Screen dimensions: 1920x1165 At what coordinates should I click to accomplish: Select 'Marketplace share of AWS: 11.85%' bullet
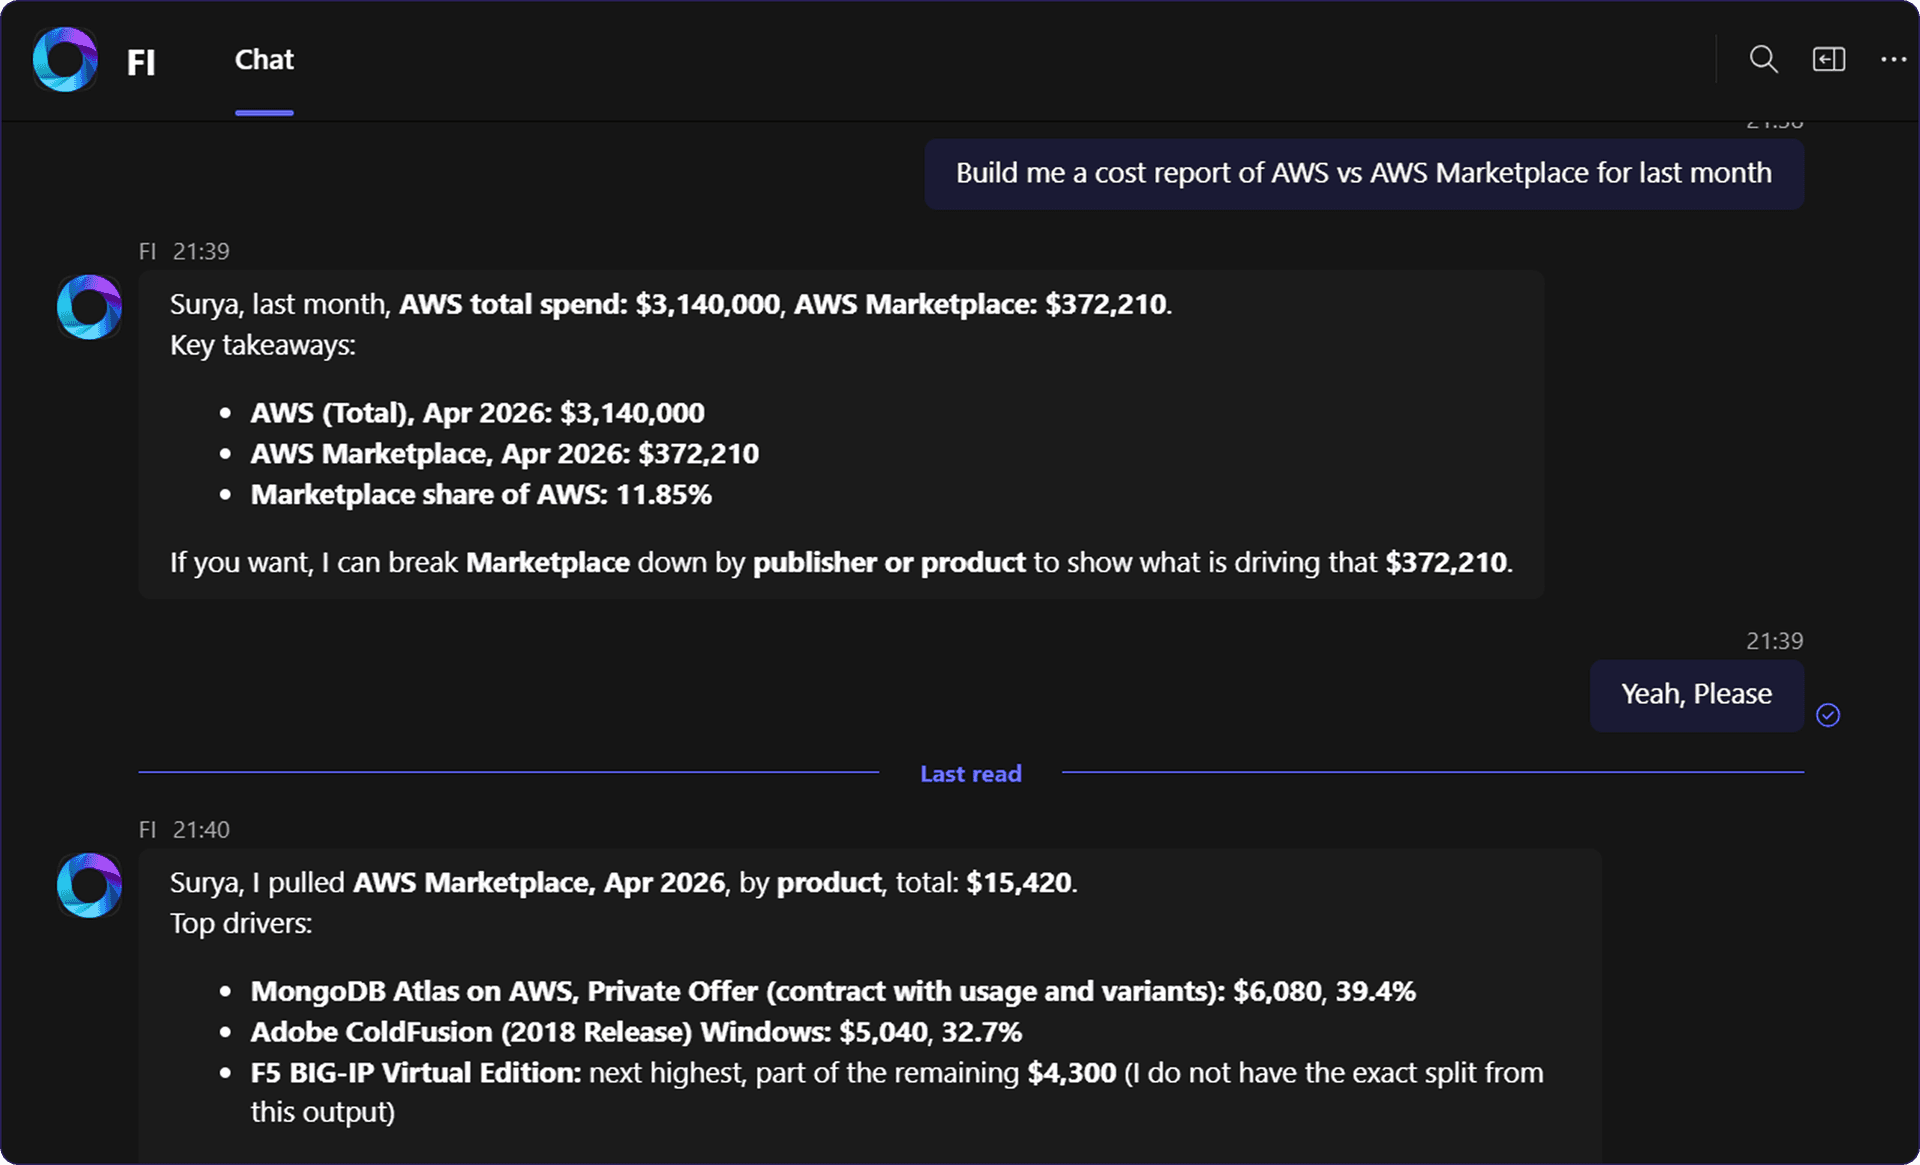click(481, 495)
